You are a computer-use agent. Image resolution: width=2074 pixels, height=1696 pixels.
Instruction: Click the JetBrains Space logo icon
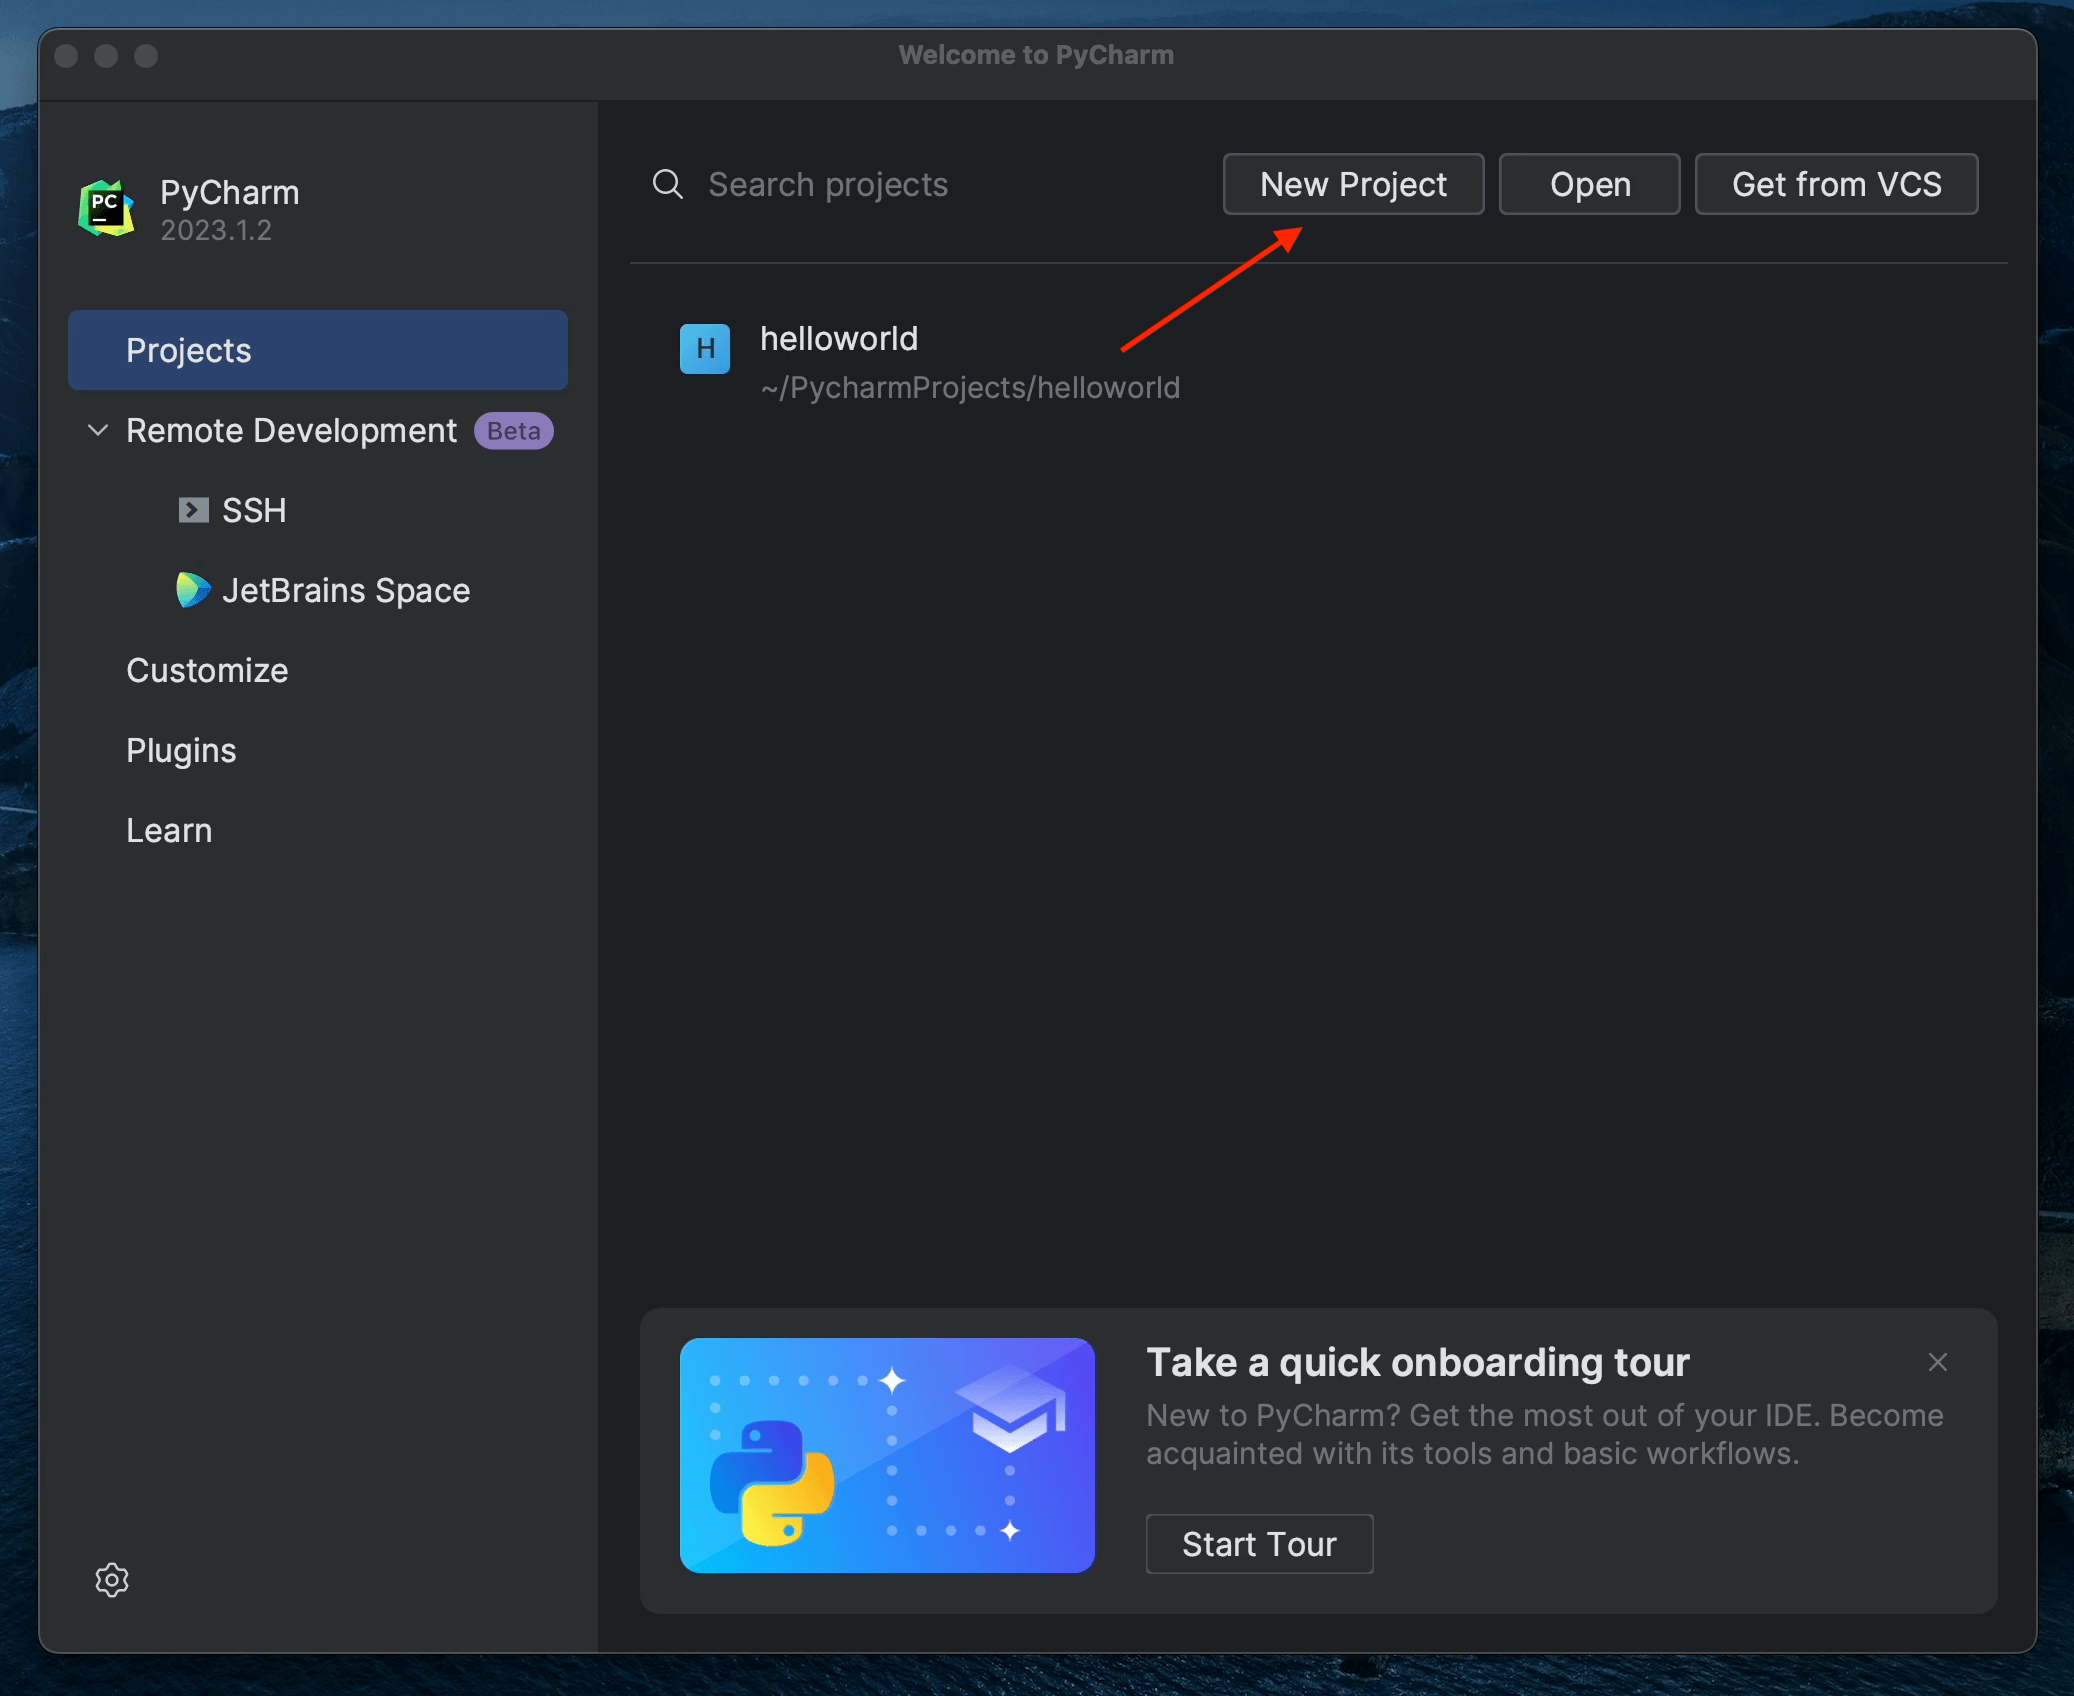click(x=192, y=590)
